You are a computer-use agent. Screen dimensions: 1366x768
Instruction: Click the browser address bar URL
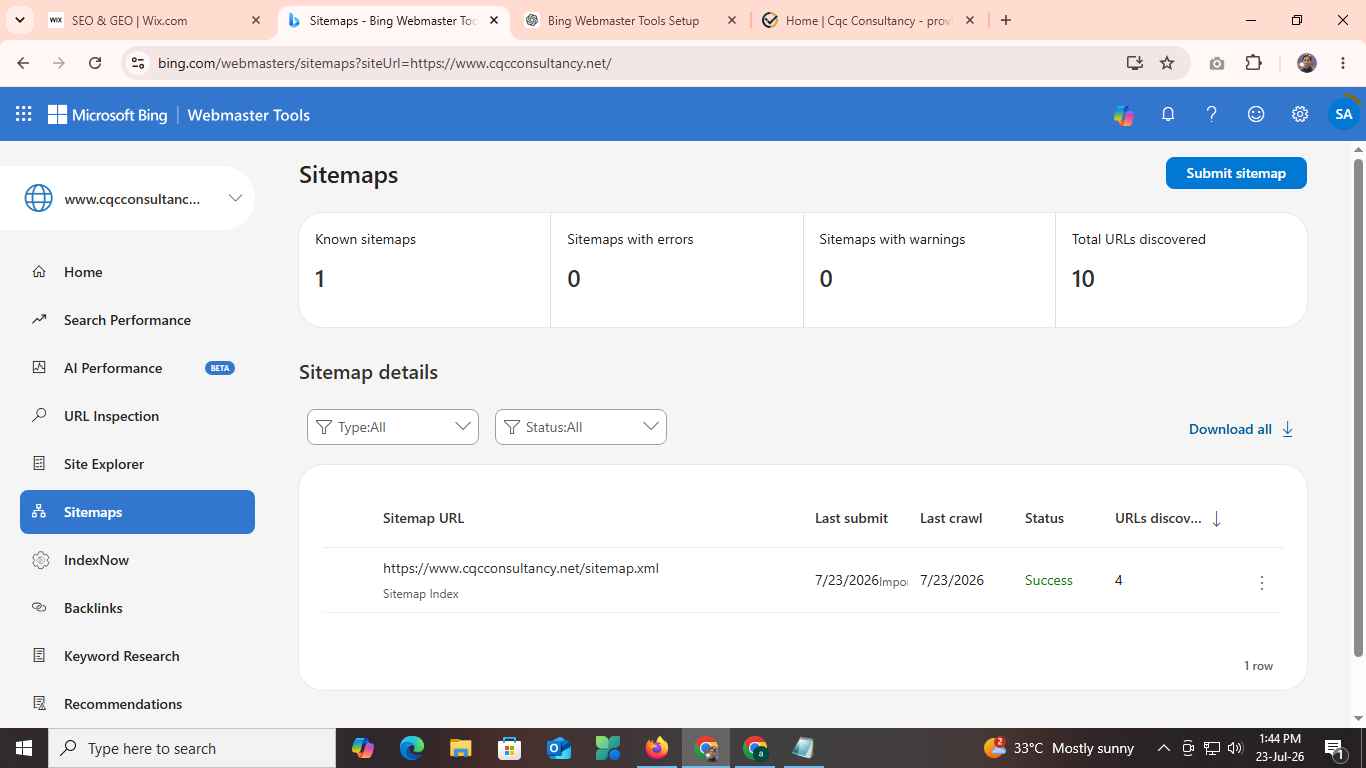tap(385, 63)
